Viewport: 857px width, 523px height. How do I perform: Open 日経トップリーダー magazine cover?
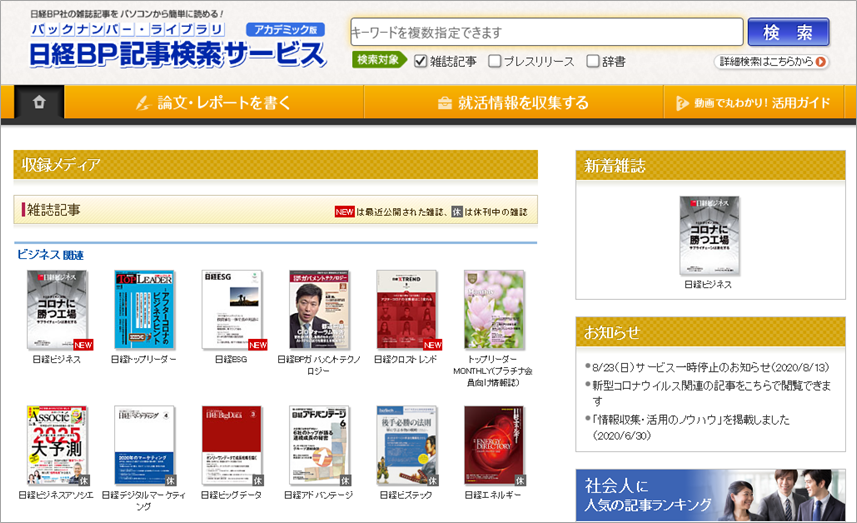tap(144, 310)
